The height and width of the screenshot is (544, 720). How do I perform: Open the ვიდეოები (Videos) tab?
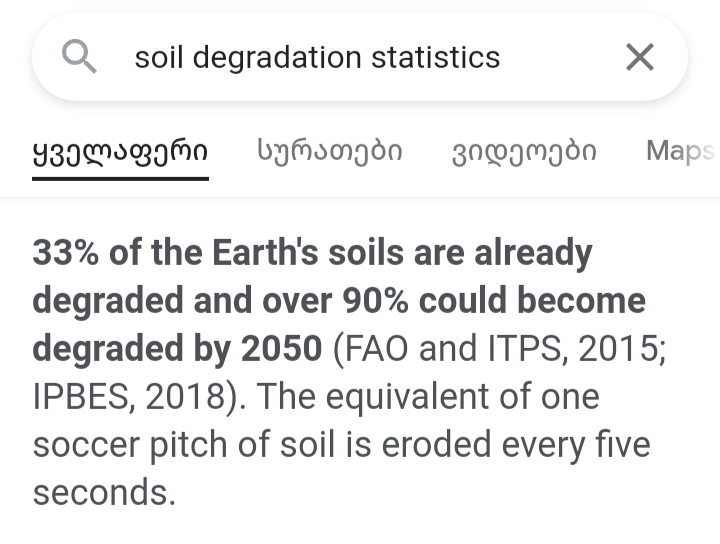pyautogui.click(x=524, y=152)
